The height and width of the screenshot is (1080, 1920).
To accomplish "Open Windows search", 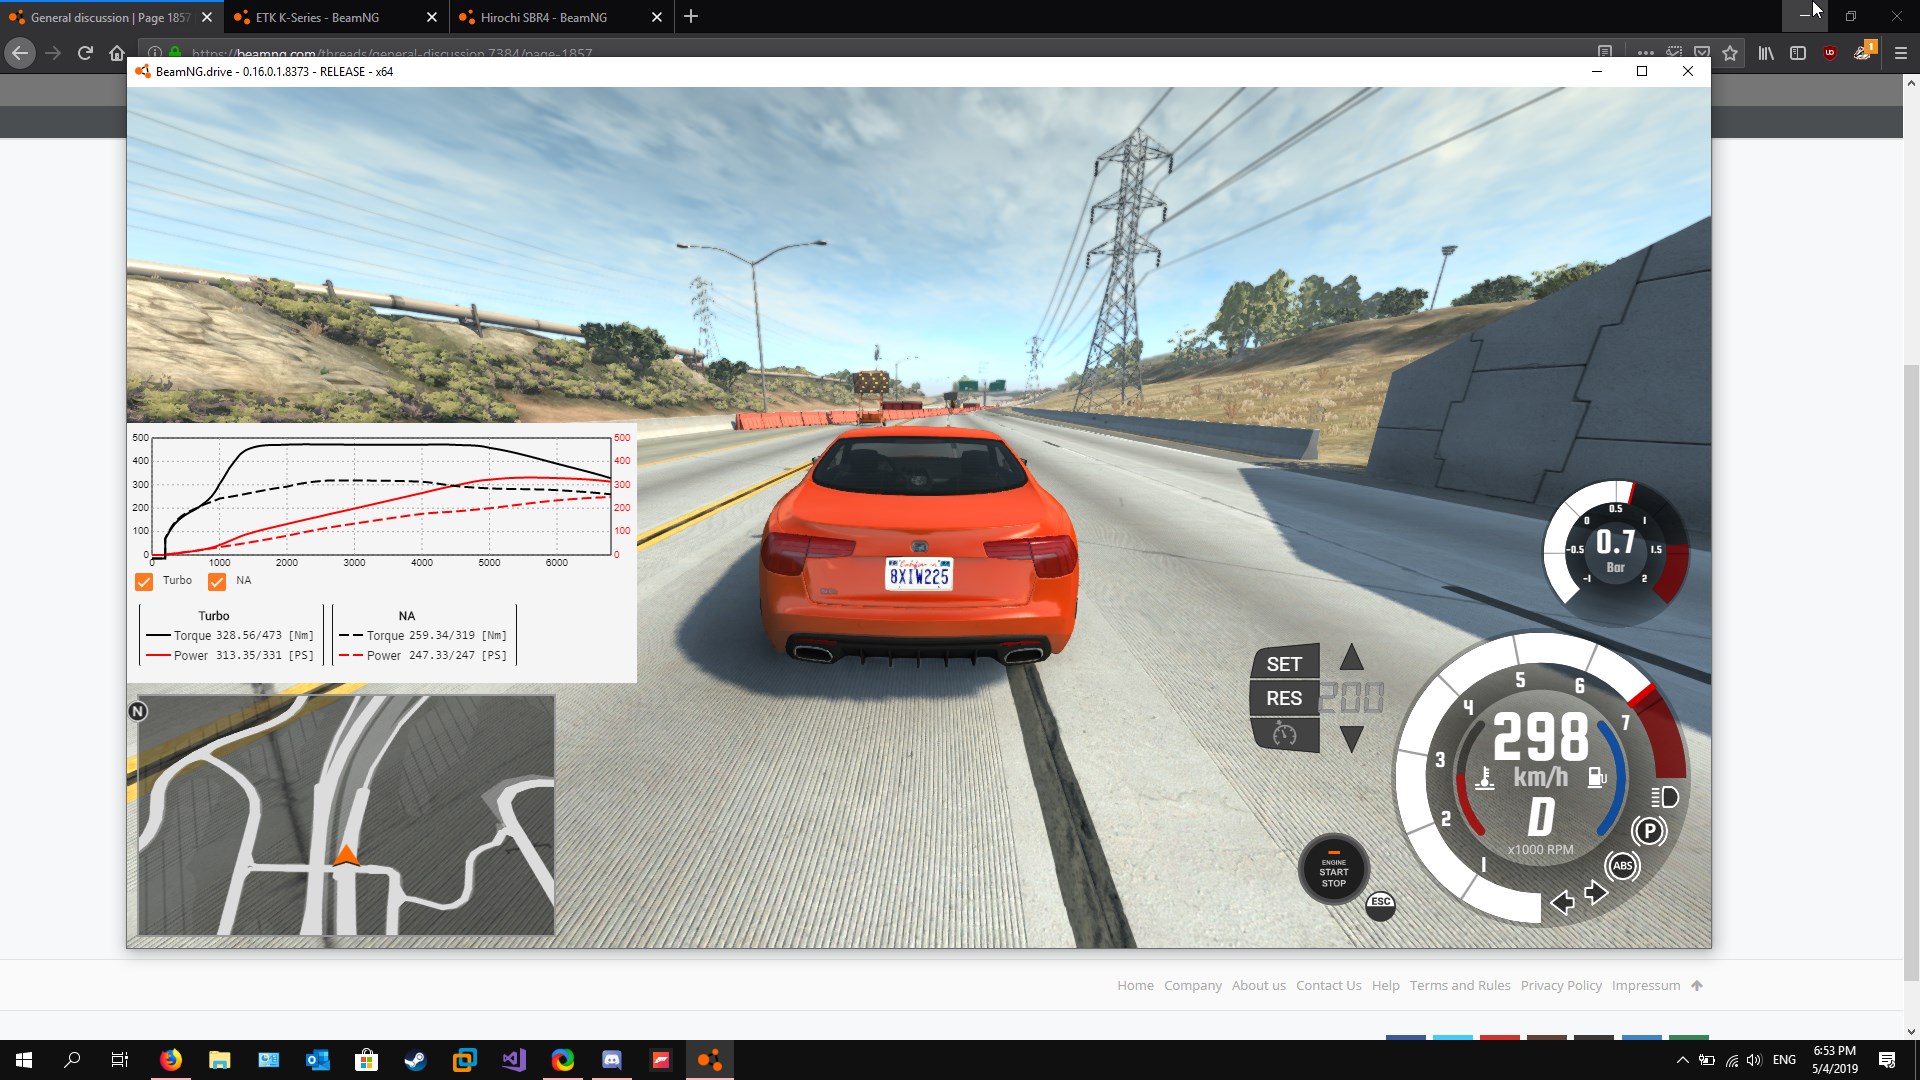I will (72, 1060).
